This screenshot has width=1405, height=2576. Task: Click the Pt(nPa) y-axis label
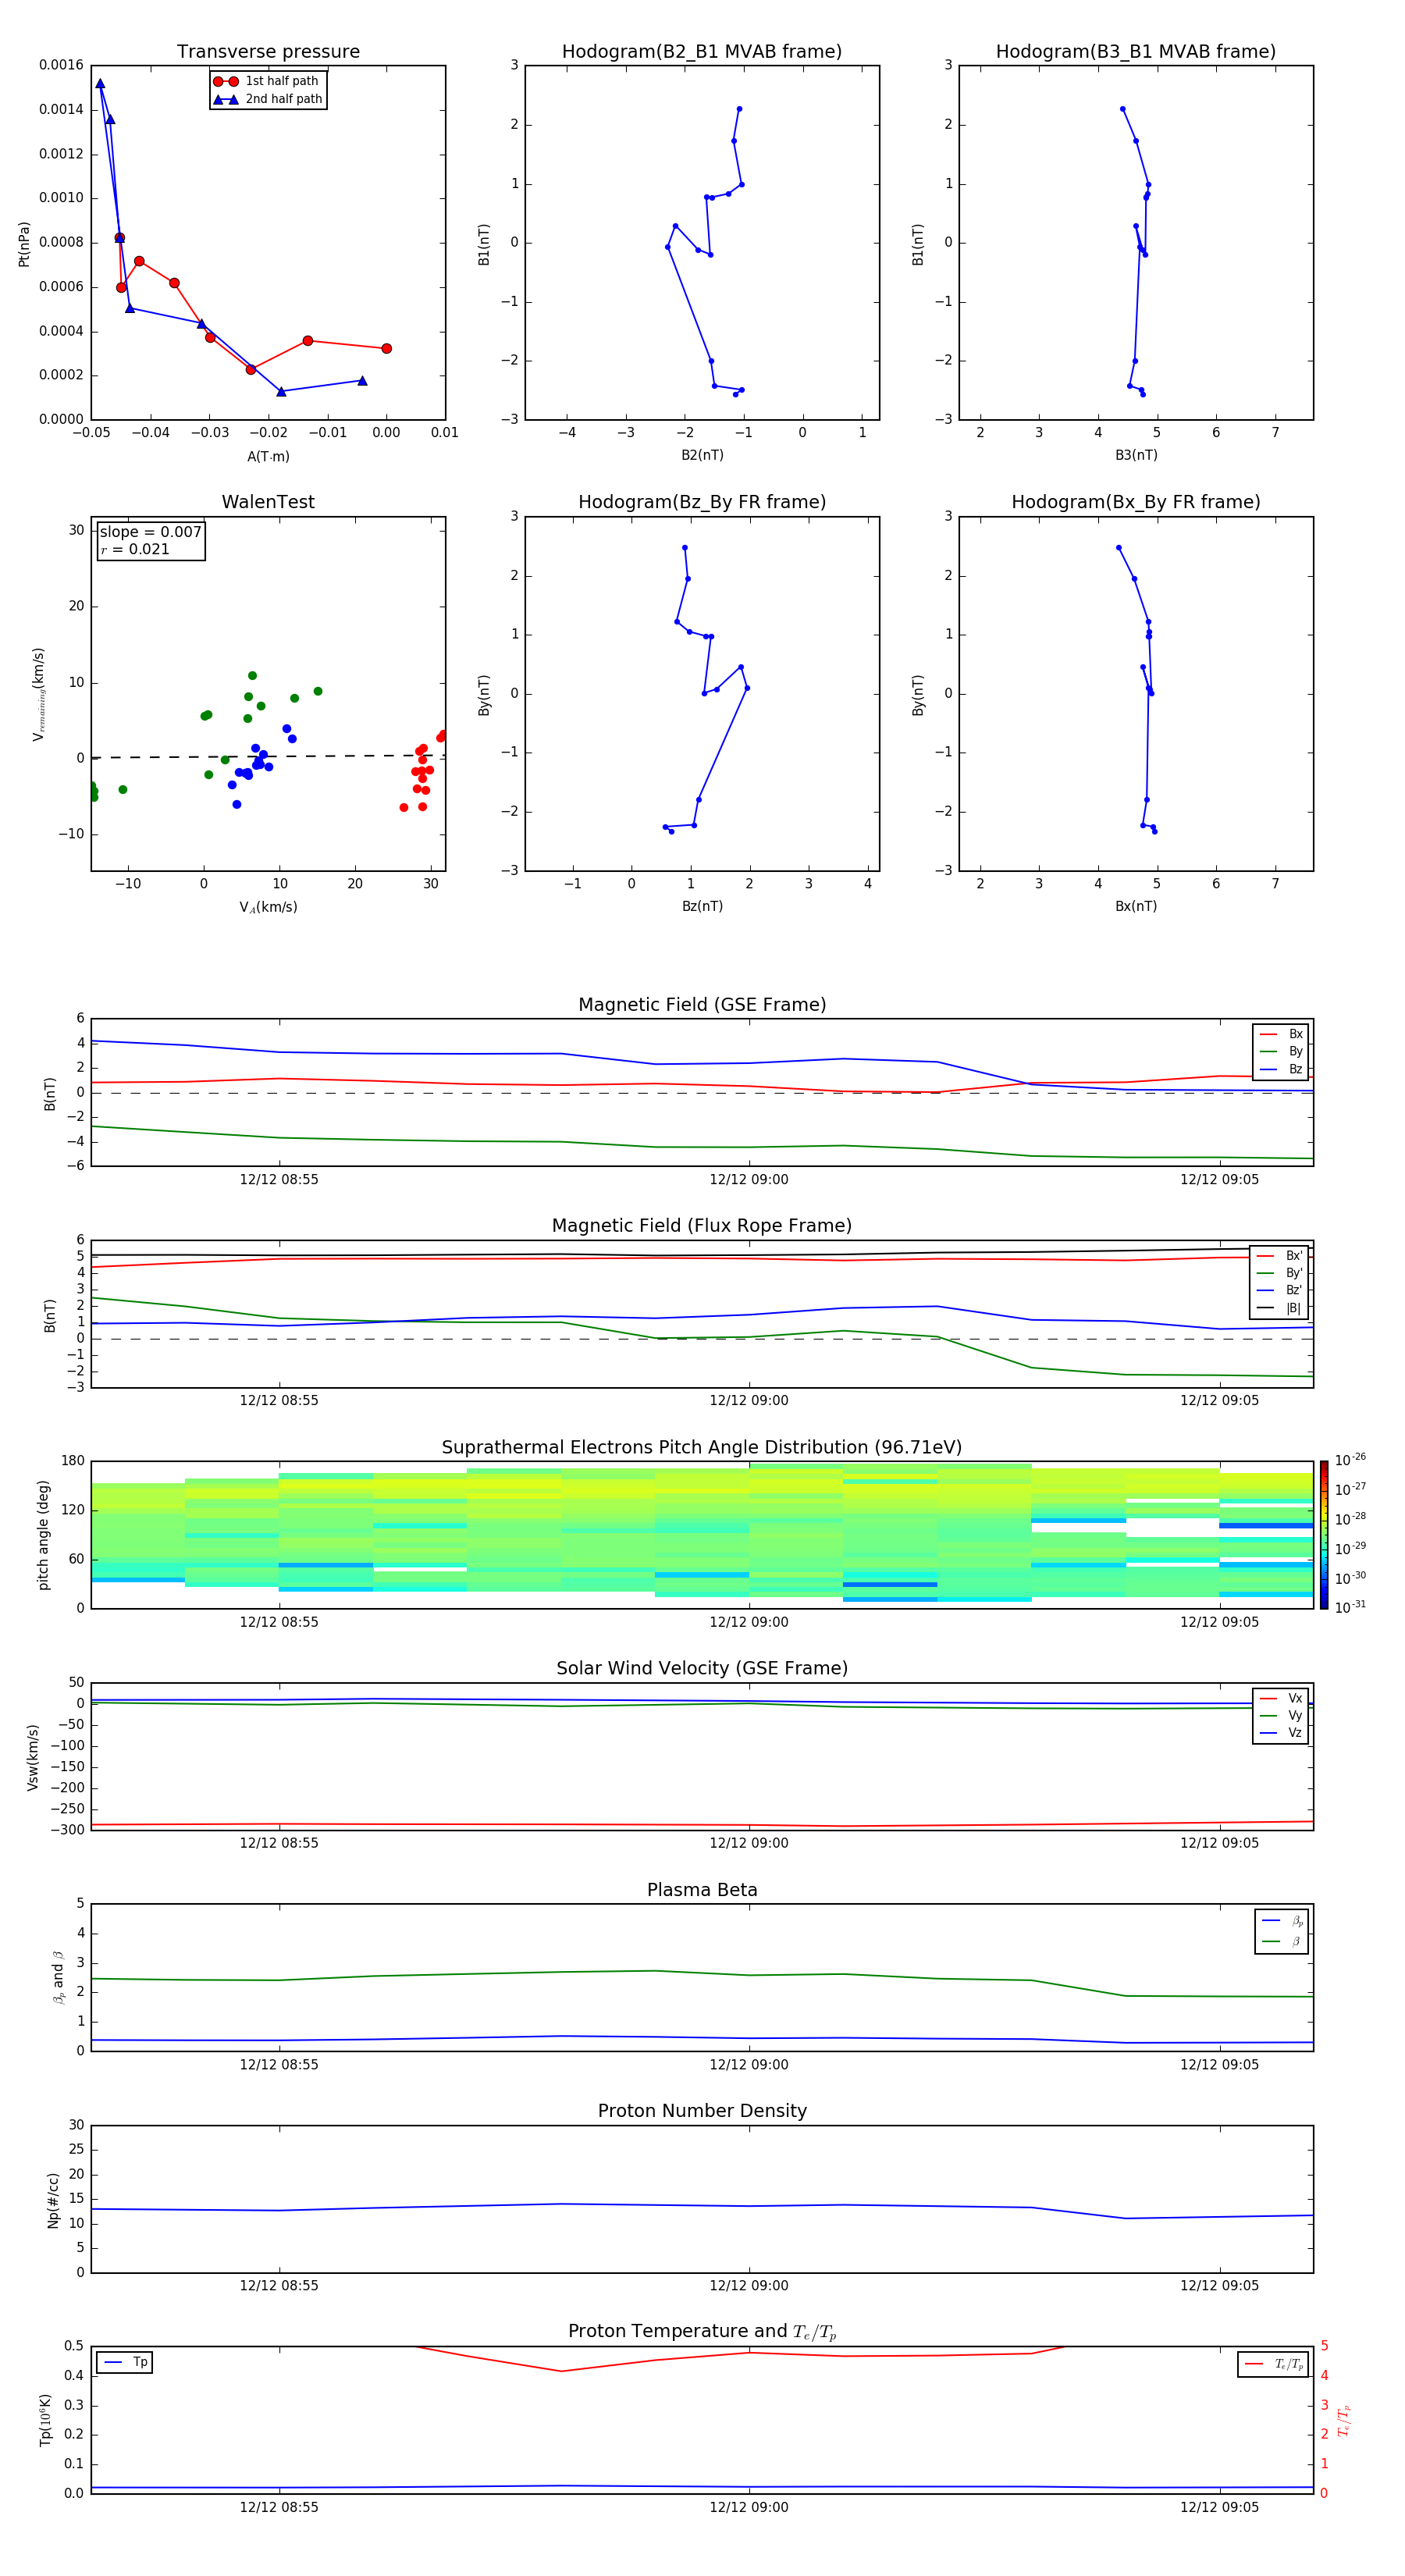pyautogui.click(x=24, y=244)
